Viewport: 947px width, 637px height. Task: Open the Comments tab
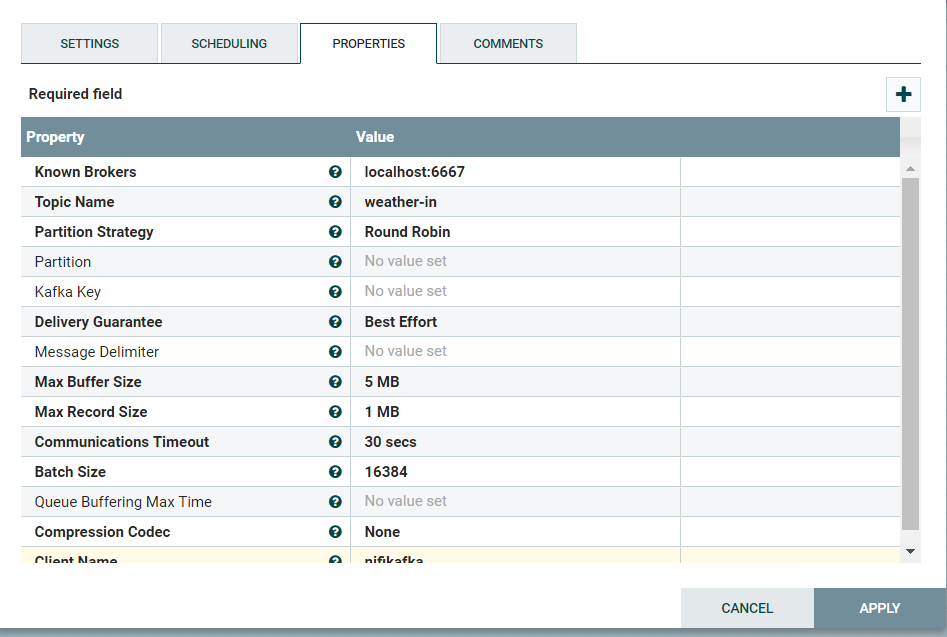(x=508, y=44)
